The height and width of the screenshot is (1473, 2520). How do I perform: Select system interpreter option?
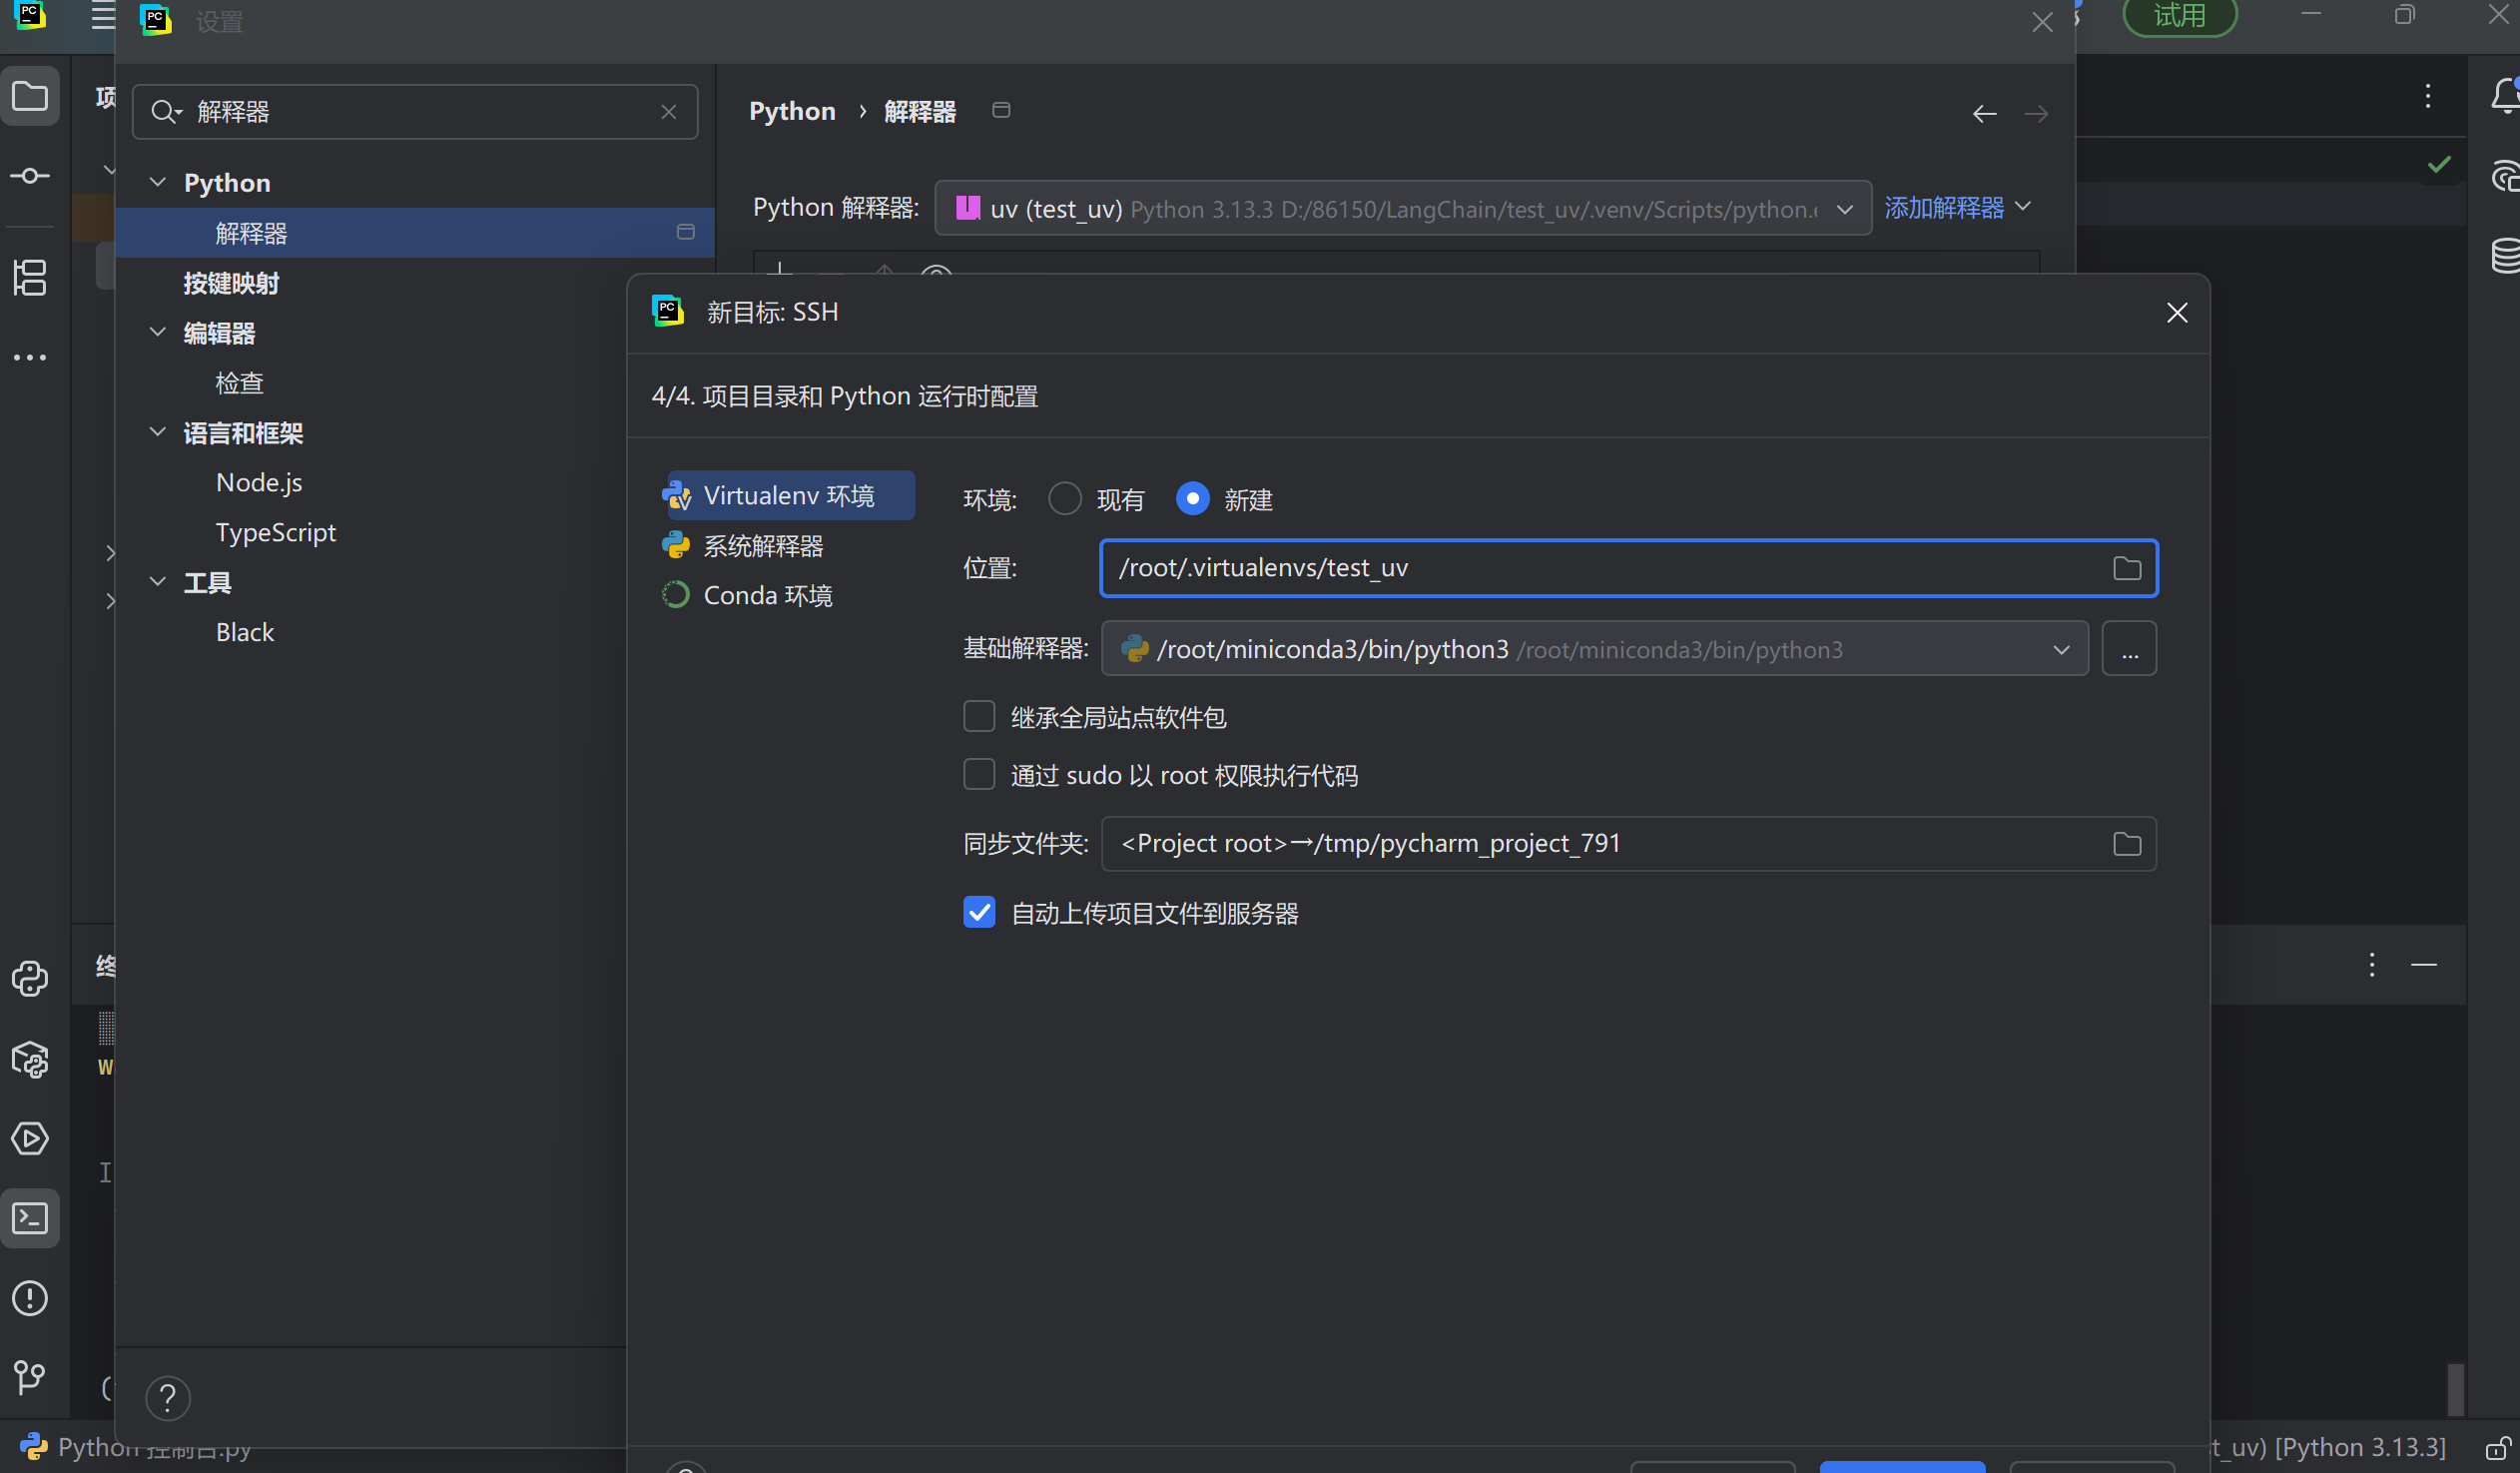[762, 546]
